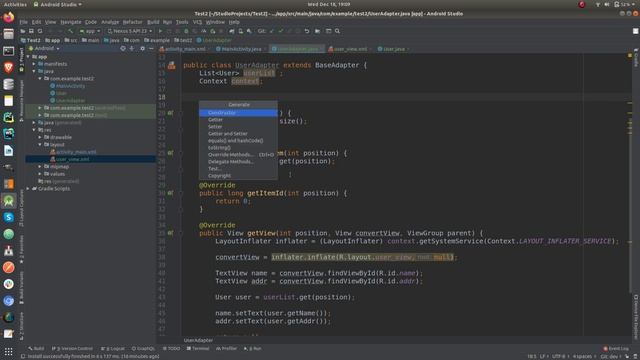Click the debug bug icon in the toolbar
The height and width of the screenshot is (360, 640).
pos(186,31)
